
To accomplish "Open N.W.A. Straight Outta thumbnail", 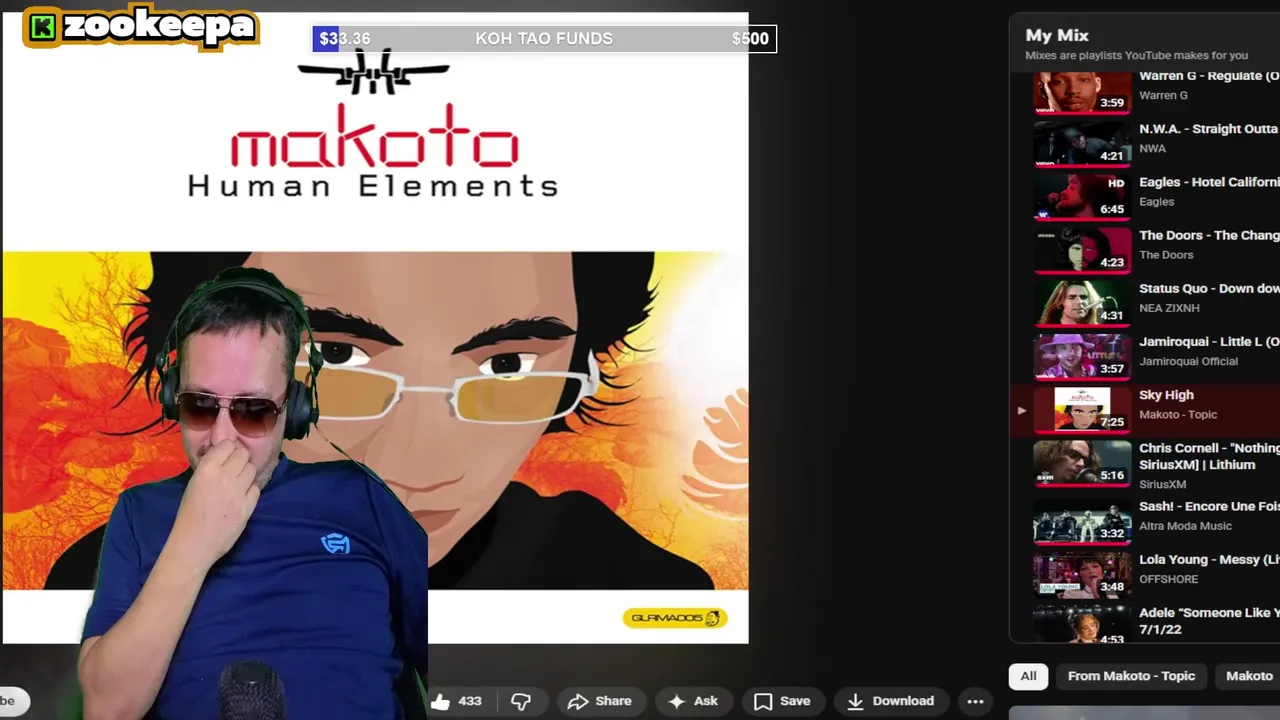I will tap(1082, 144).
